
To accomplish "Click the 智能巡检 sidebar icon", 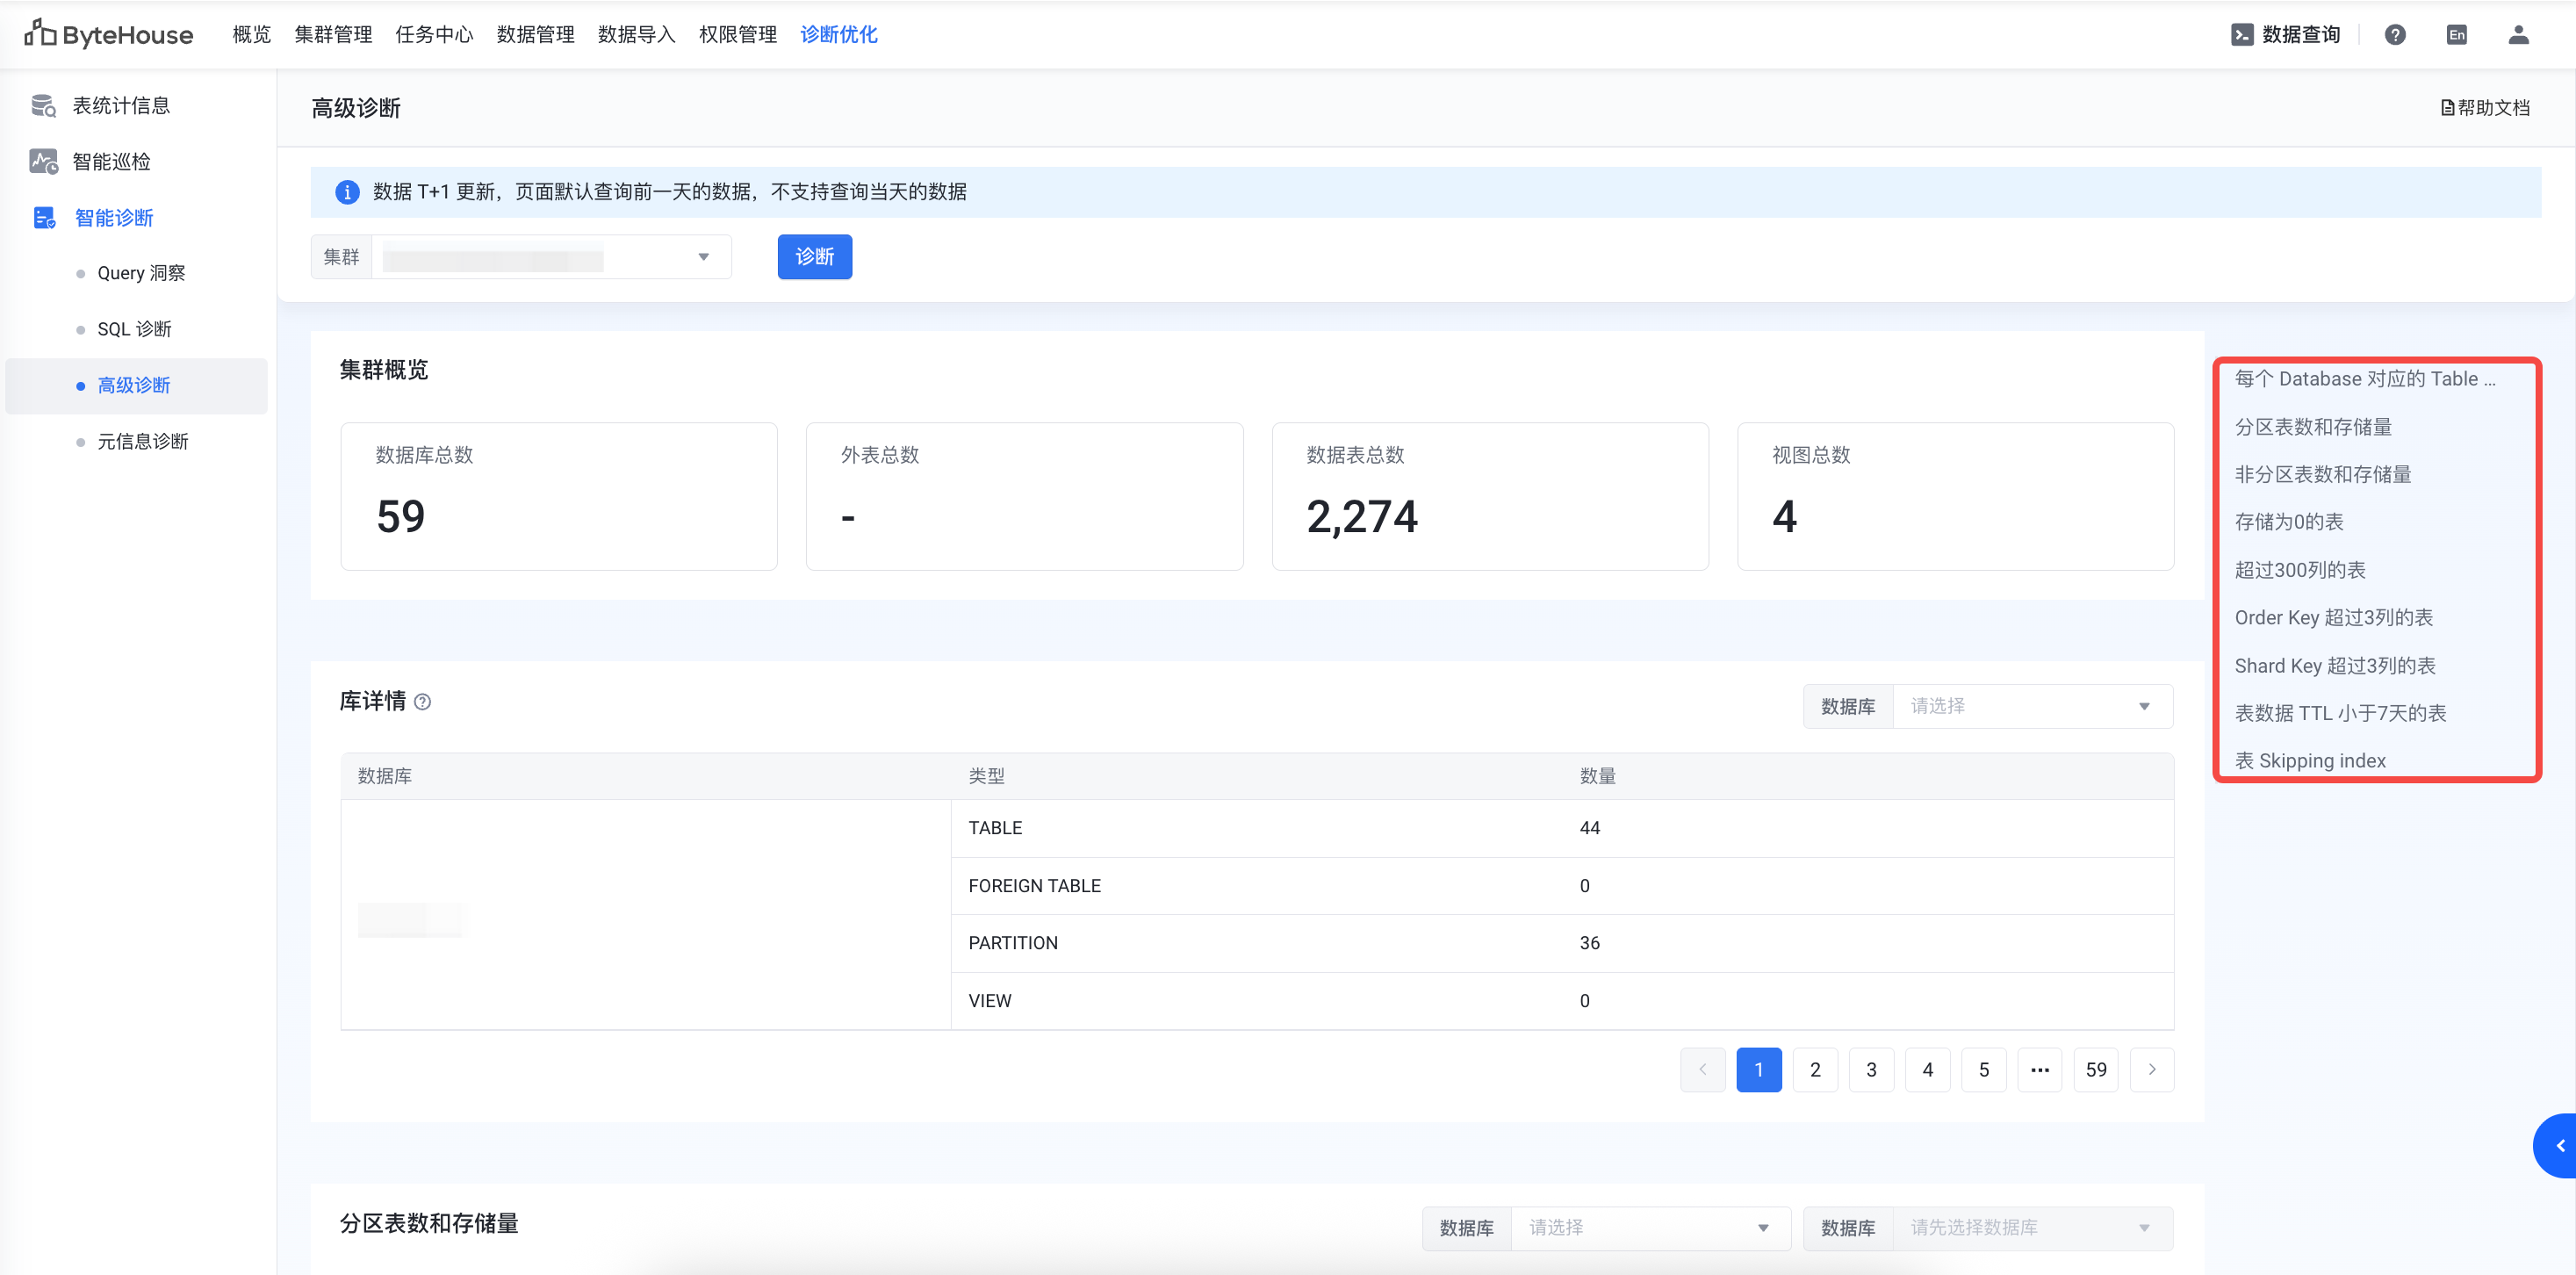I will tap(43, 161).
